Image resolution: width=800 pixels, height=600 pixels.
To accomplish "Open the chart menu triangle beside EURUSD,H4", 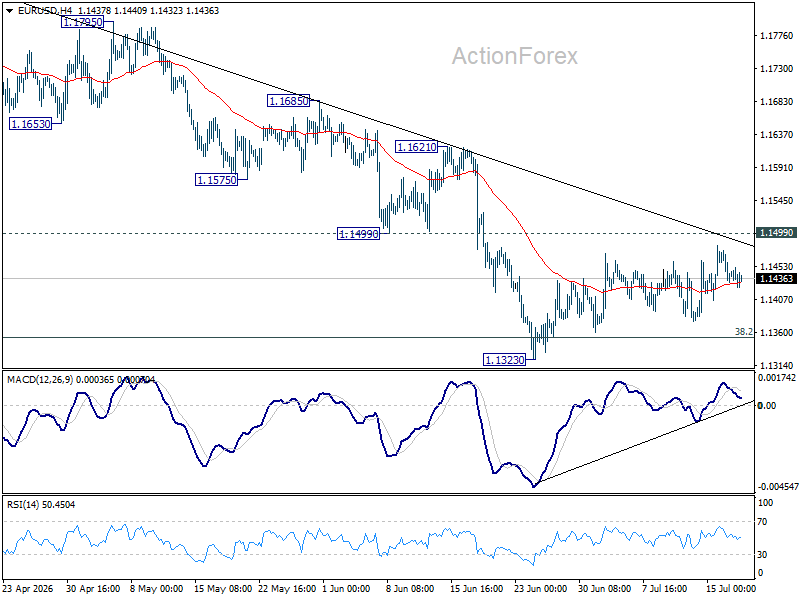I will (9, 11).
